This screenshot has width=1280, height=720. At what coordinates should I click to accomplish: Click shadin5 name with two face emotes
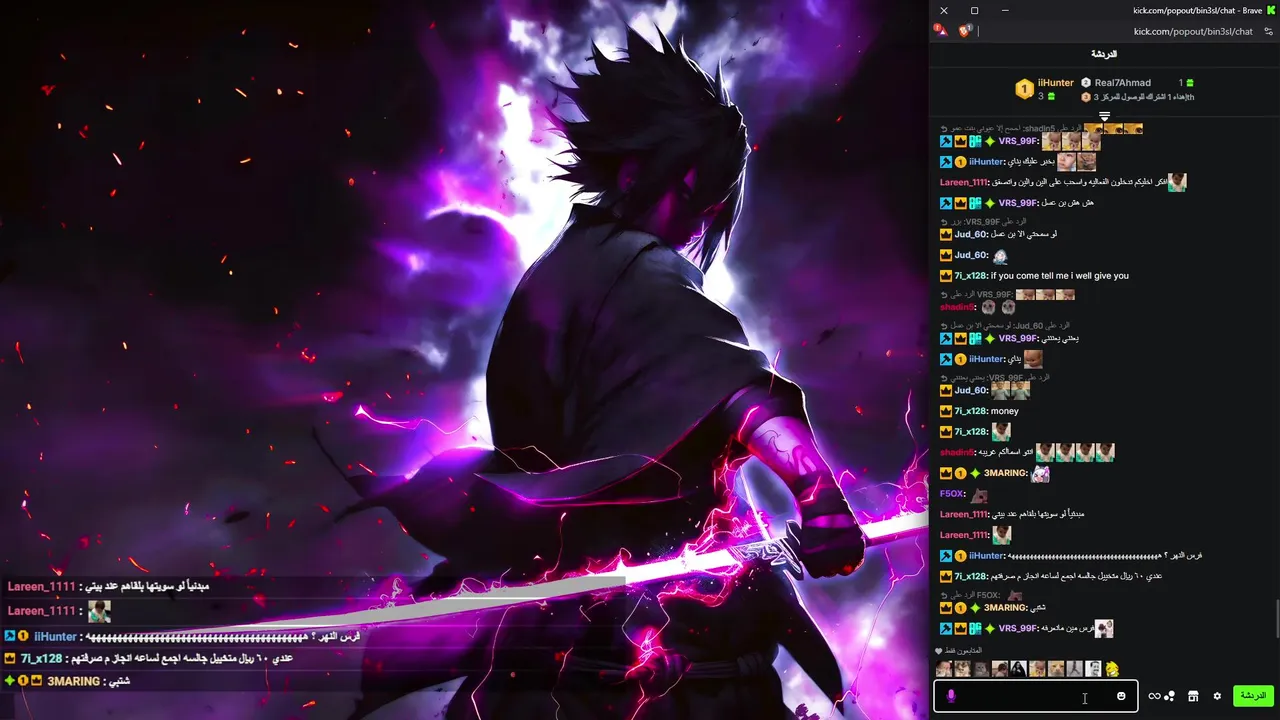tap(957, 307)
